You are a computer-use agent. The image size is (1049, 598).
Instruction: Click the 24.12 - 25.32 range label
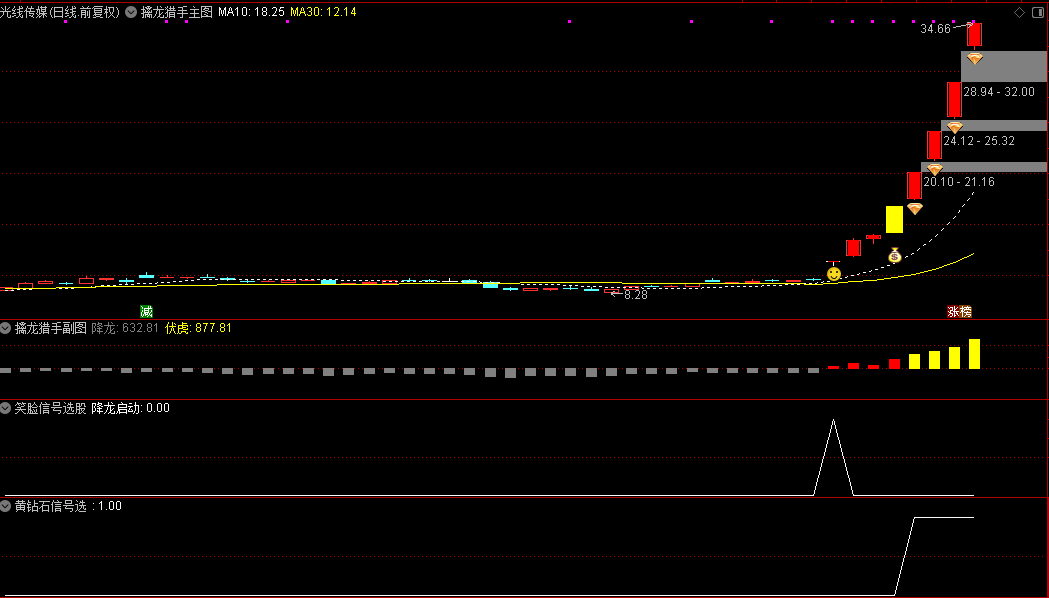pyautogui.click(x=979, y=140)
